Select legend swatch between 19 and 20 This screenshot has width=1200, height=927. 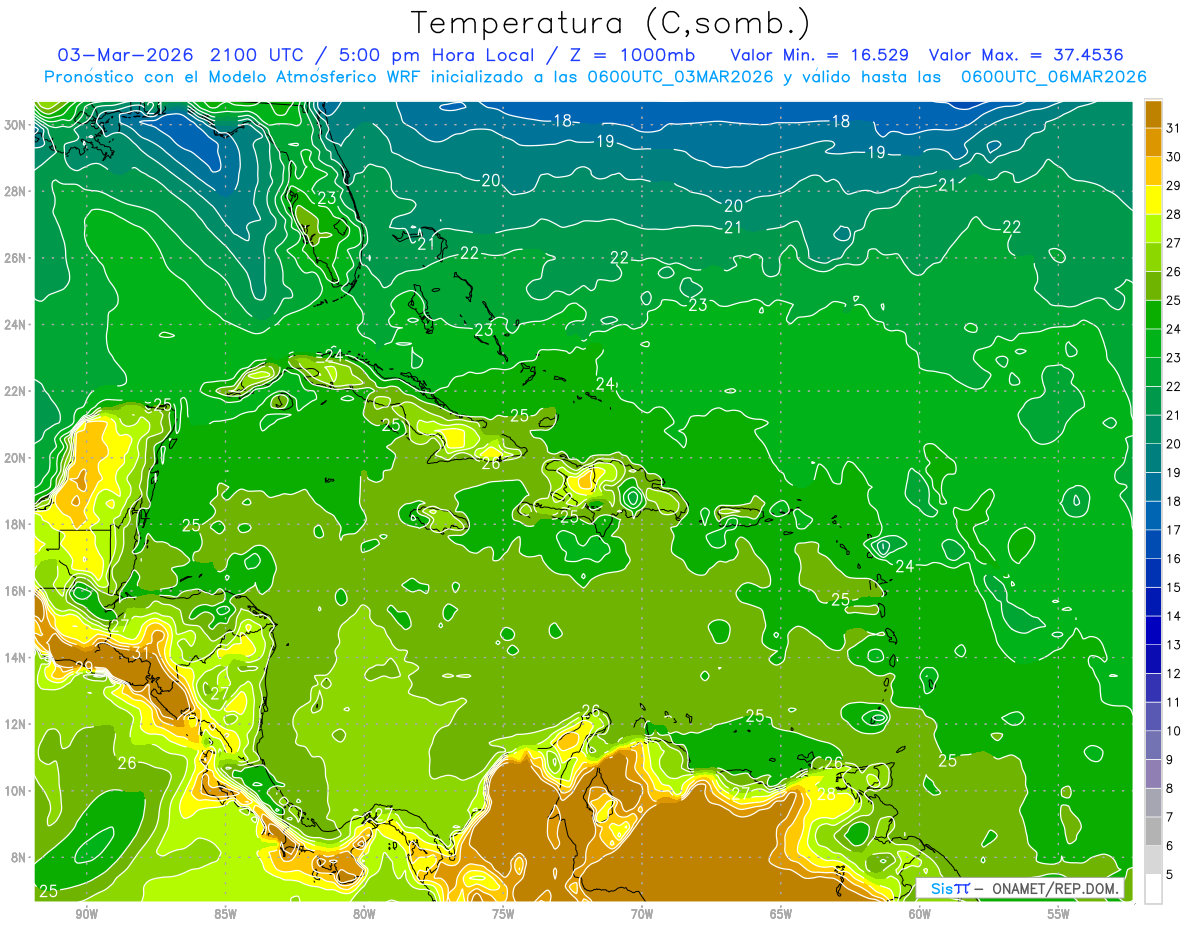1153,459
